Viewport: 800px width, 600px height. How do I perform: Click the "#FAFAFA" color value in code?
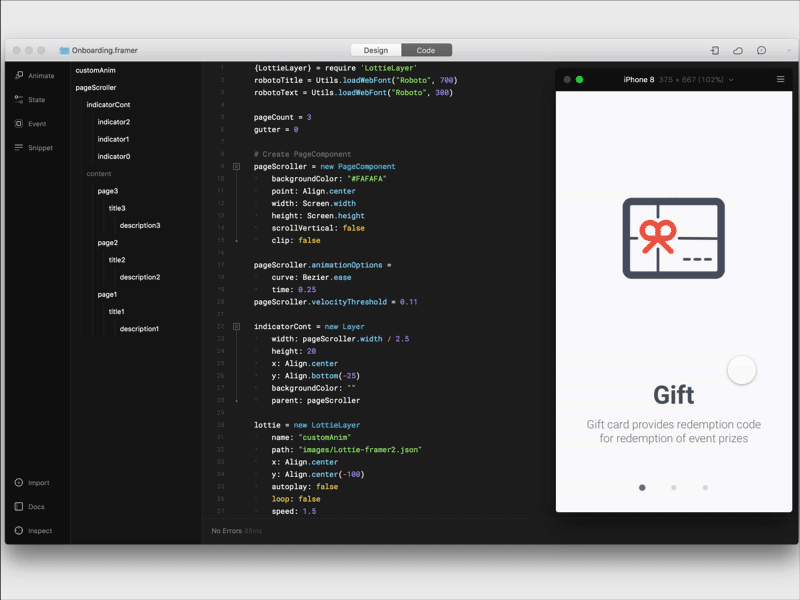[366, 179]
